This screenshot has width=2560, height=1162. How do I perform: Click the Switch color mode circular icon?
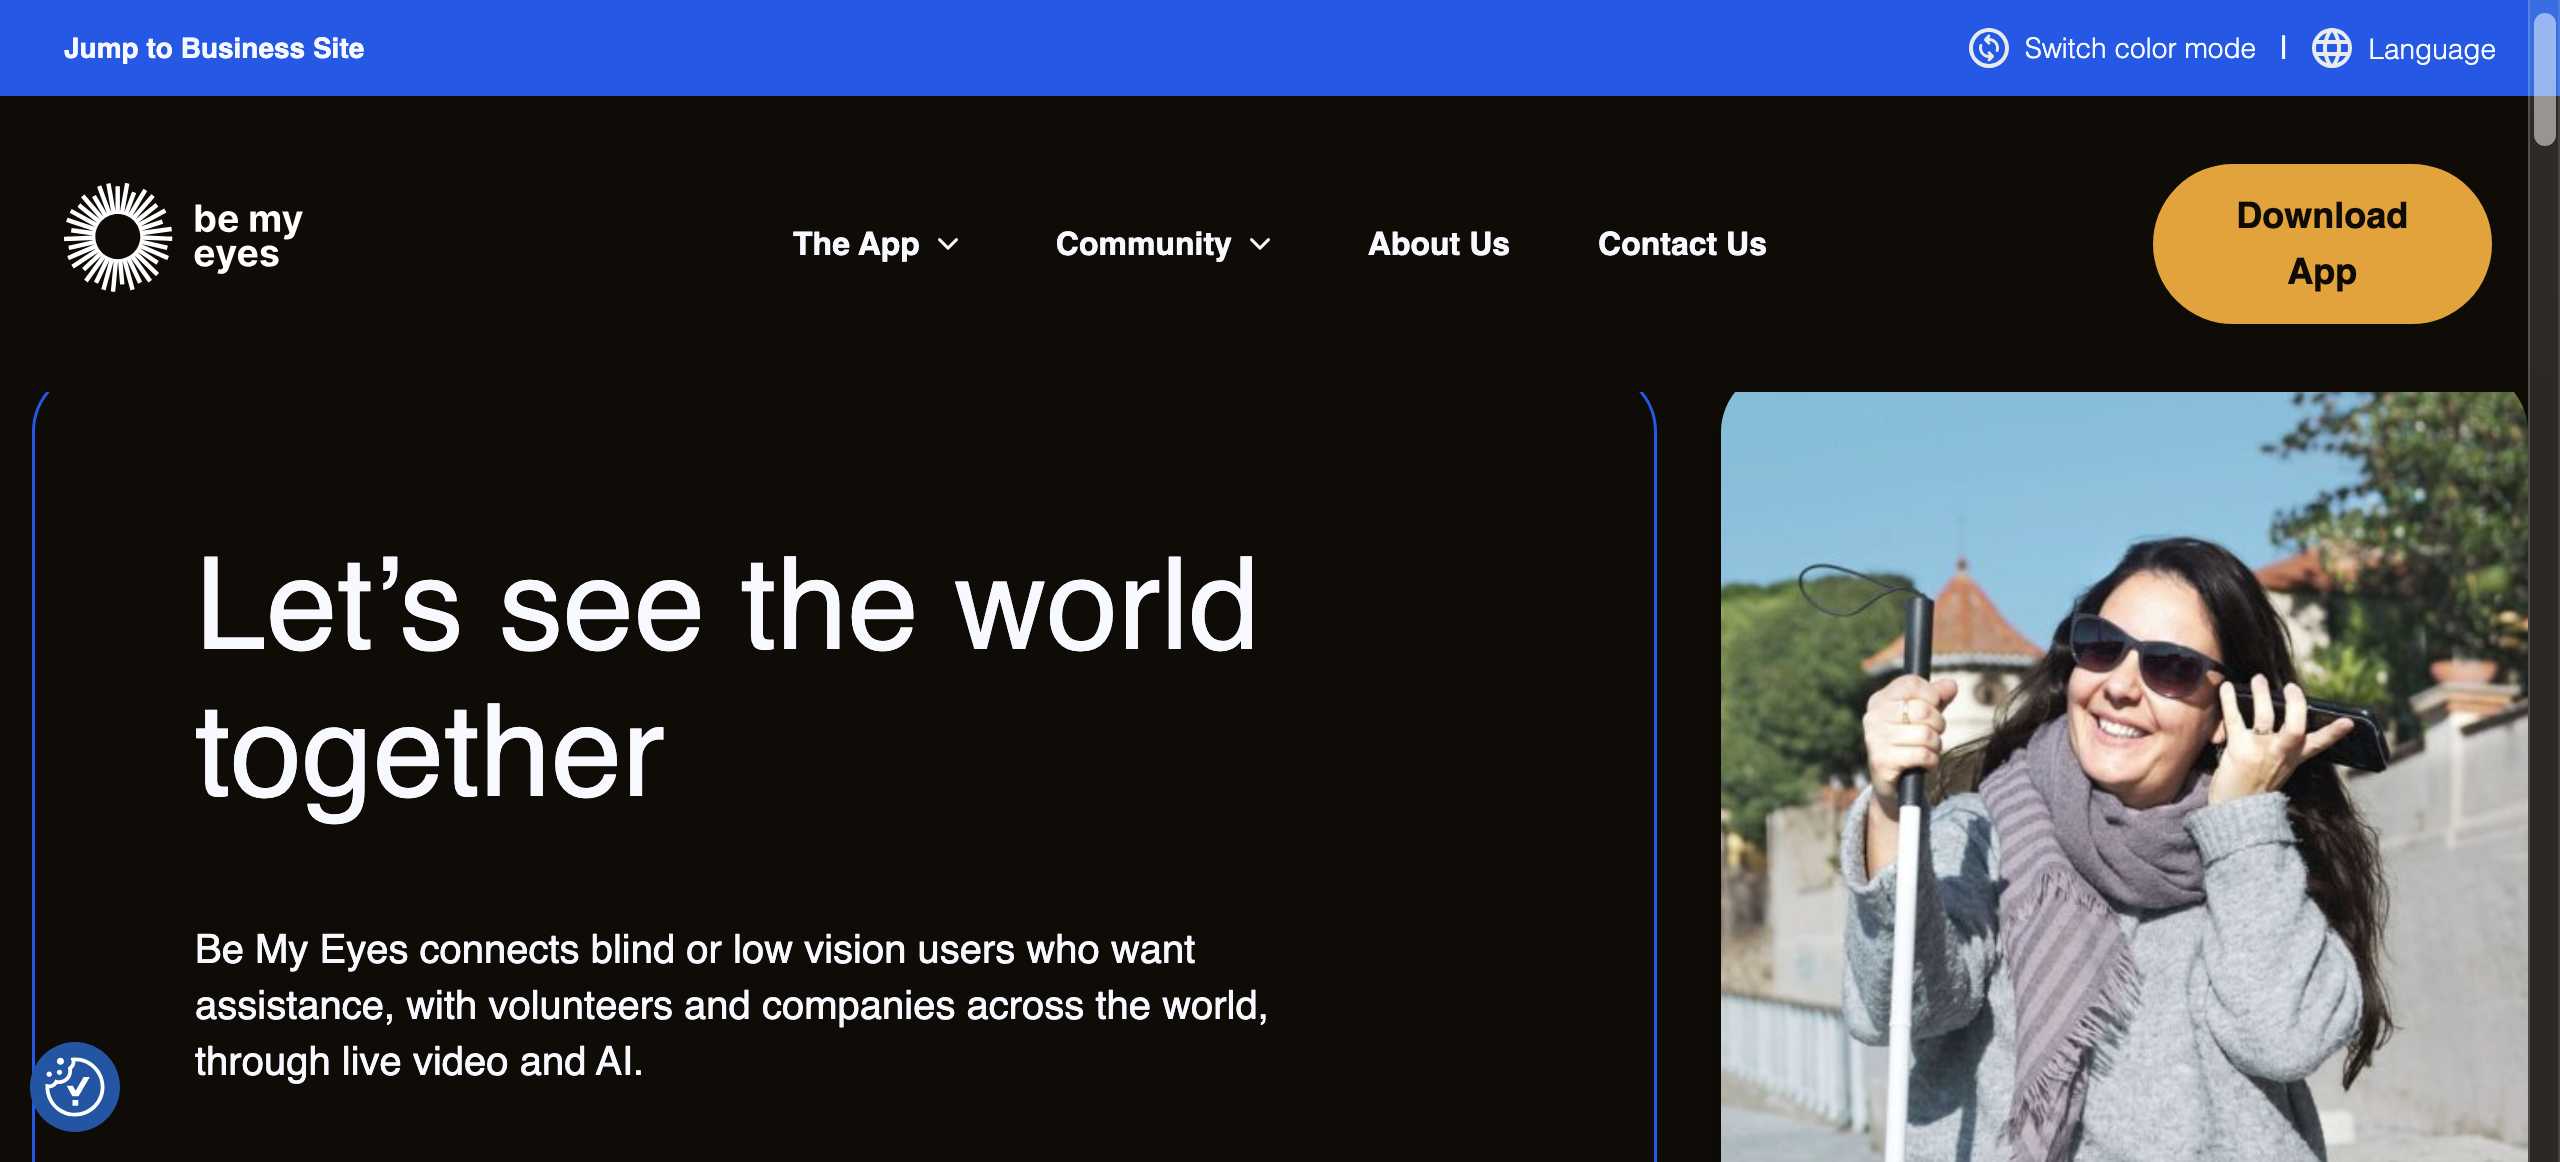[x=1988, y=48]
